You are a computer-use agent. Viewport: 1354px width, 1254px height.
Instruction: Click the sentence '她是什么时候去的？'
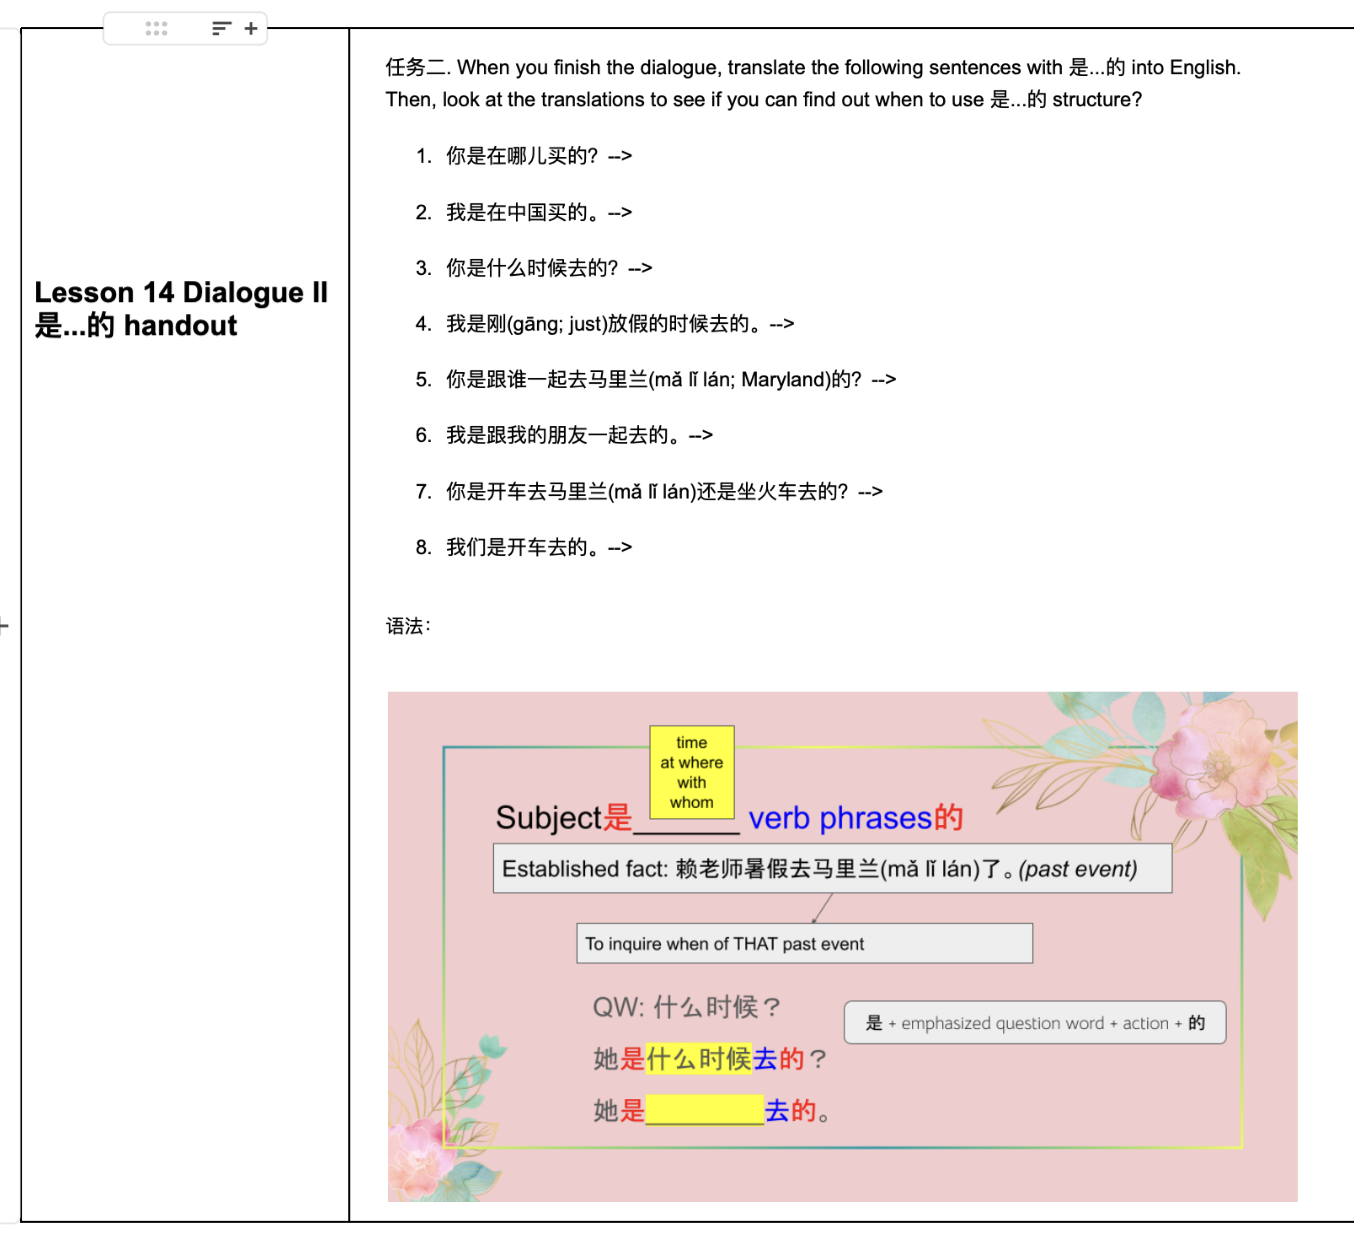710,1059
